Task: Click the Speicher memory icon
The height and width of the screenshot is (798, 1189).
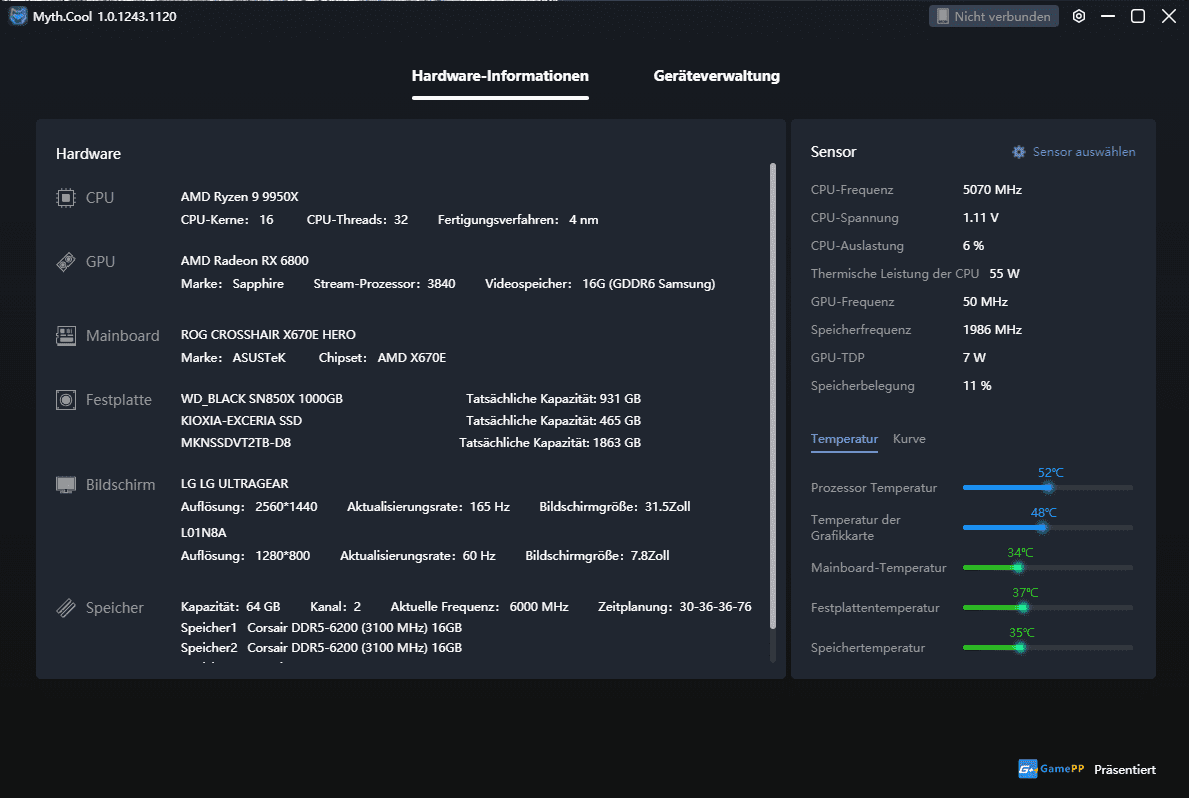Action: click(66, 608)
